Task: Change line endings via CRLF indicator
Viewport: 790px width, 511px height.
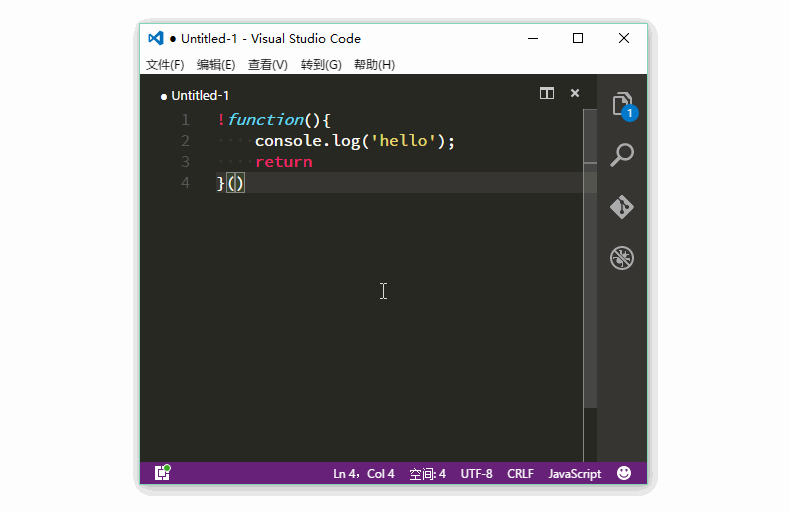Action: coord(520,474)
